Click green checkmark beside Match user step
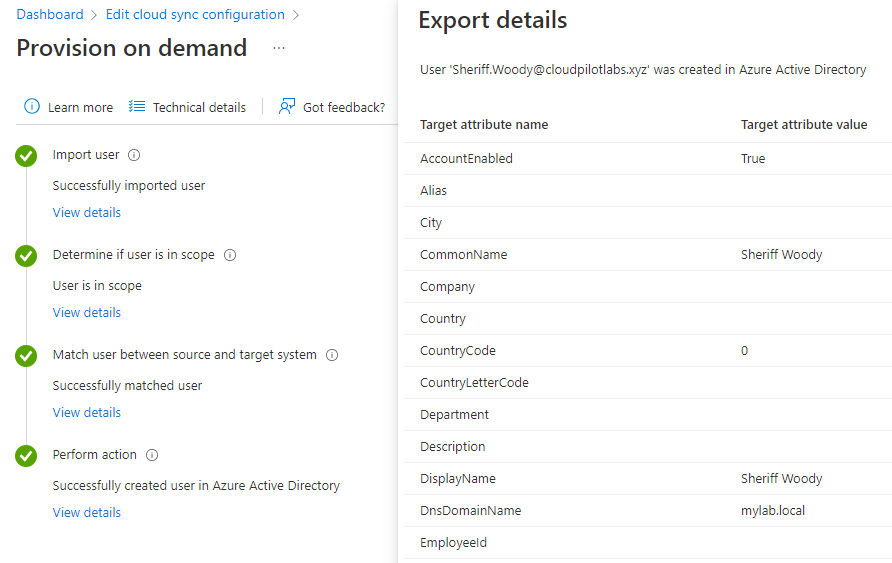The height and width of the screenshot is (563, 892). pyautogui.click(x=26, y=356)
